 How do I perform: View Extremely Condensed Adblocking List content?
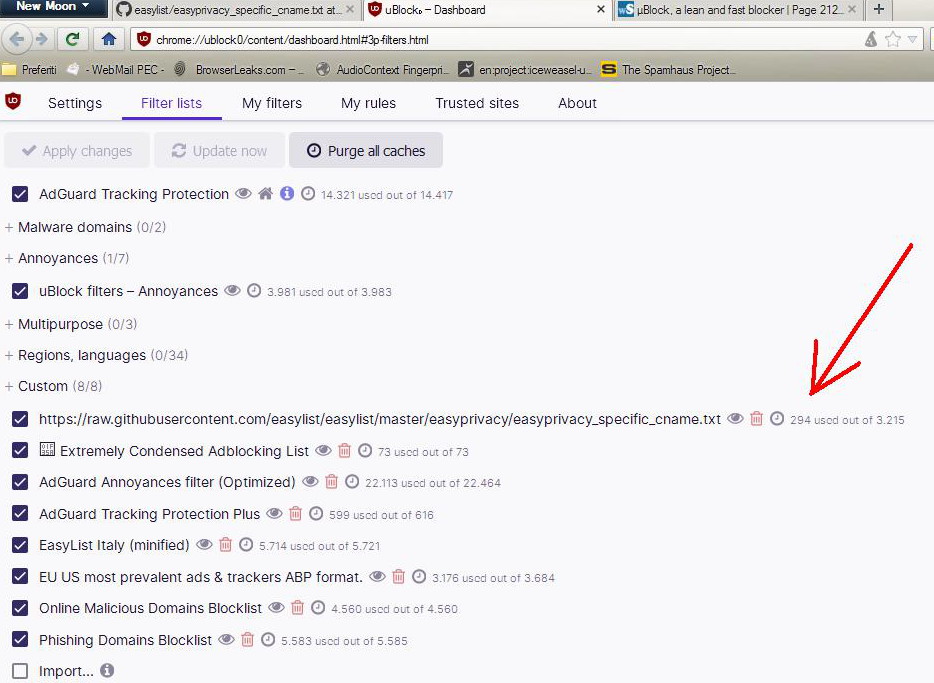point(323,451)
